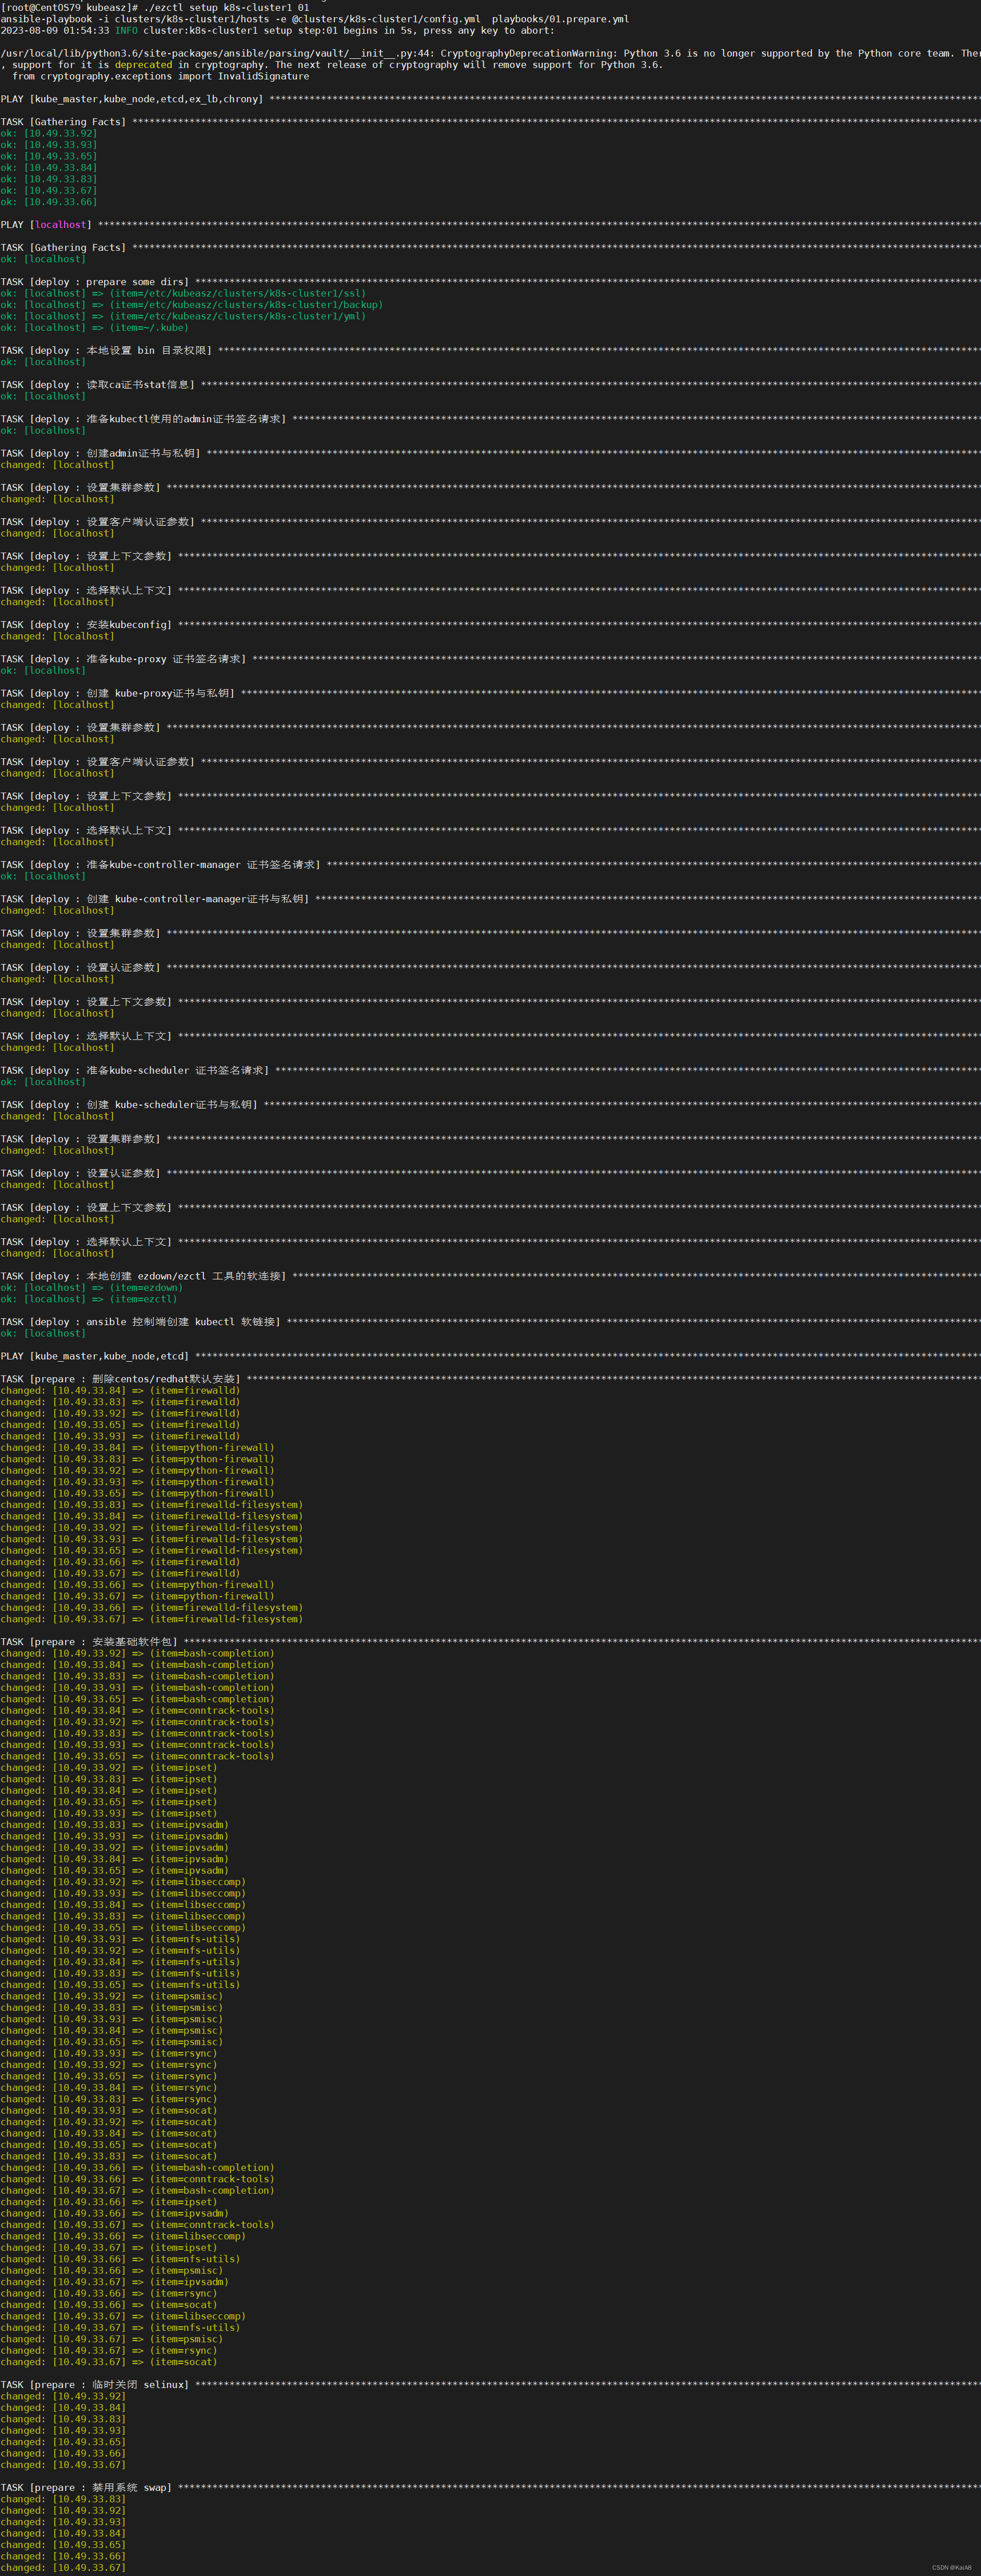This screenshot has width=981, height=2576.
Task: Click "TASK [deploy : 安装kubeconfig]"
Action: [86, 625]
